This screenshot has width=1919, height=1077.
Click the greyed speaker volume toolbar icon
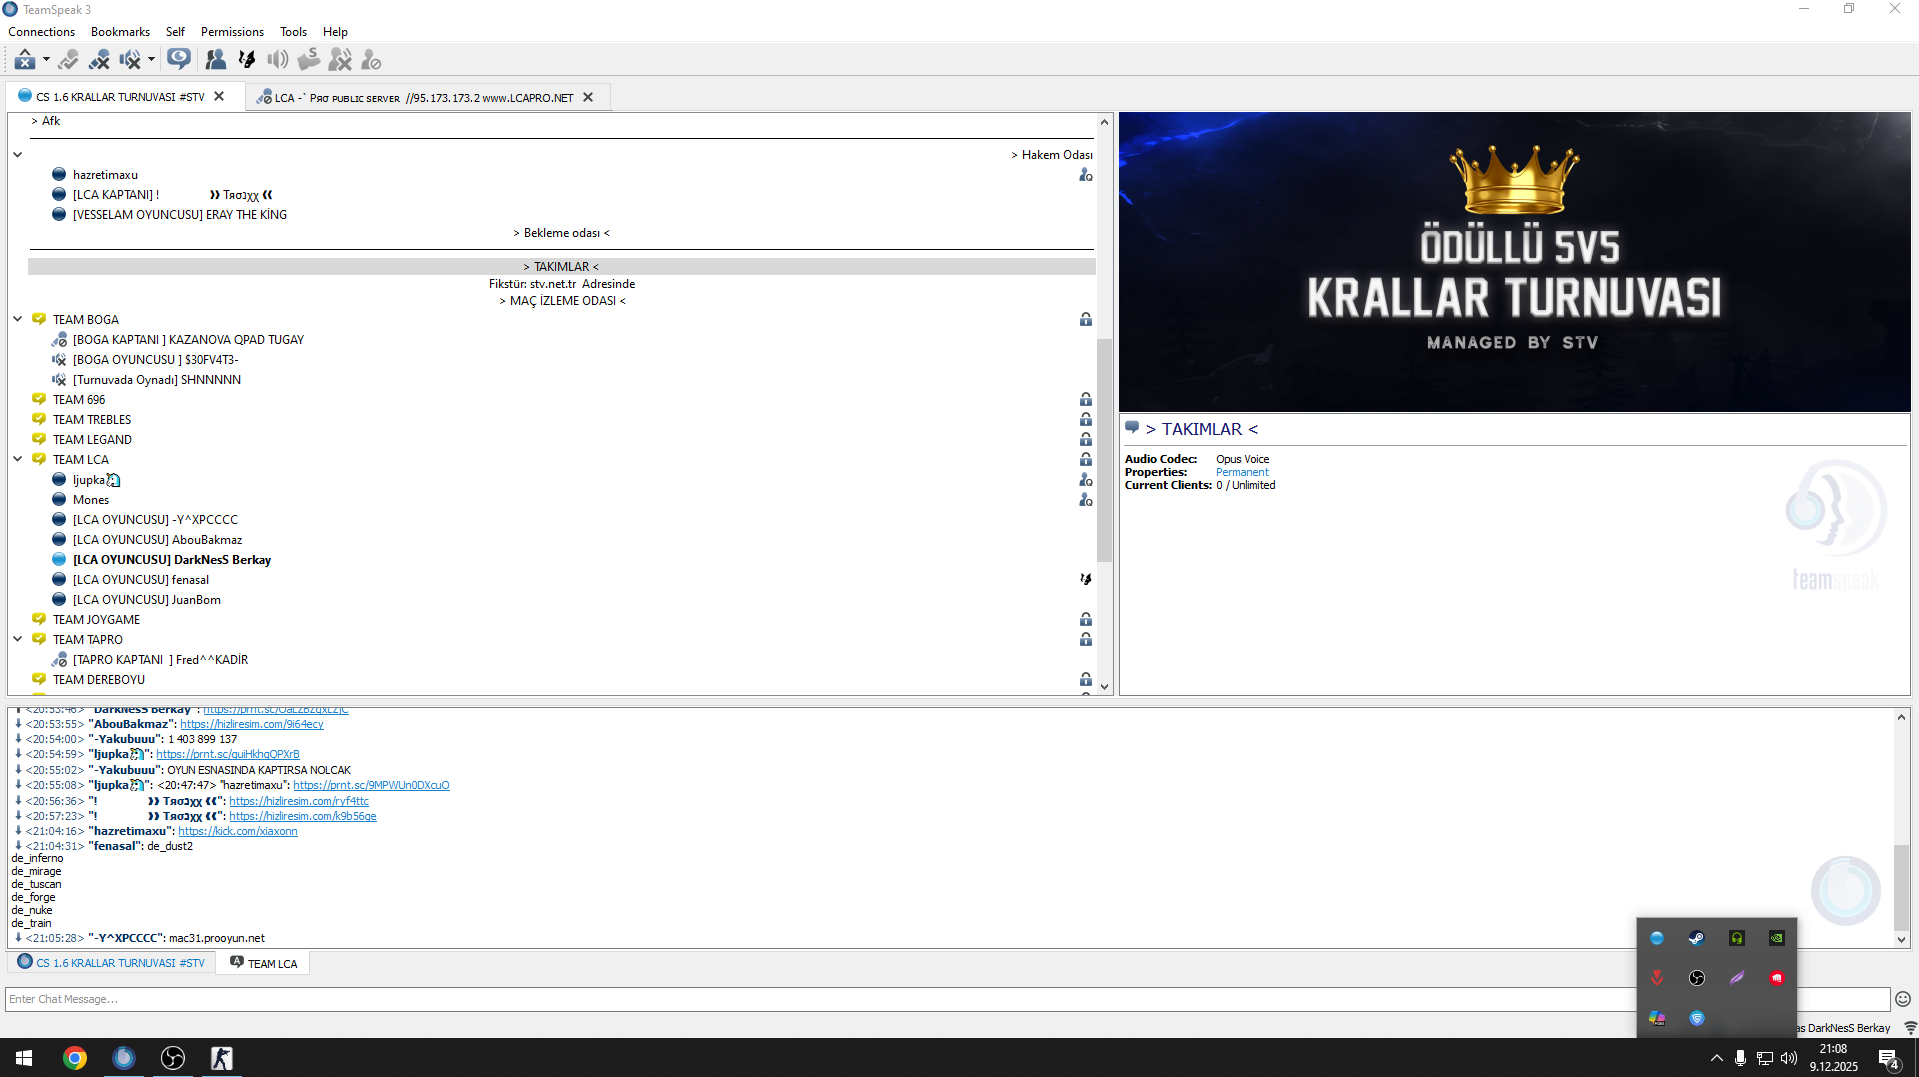click(x=278, y=60)
